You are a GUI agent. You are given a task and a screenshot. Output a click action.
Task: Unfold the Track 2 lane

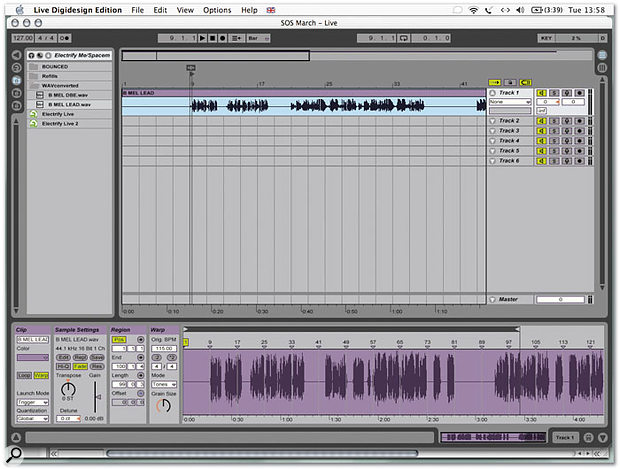click(x=493, y=121)
